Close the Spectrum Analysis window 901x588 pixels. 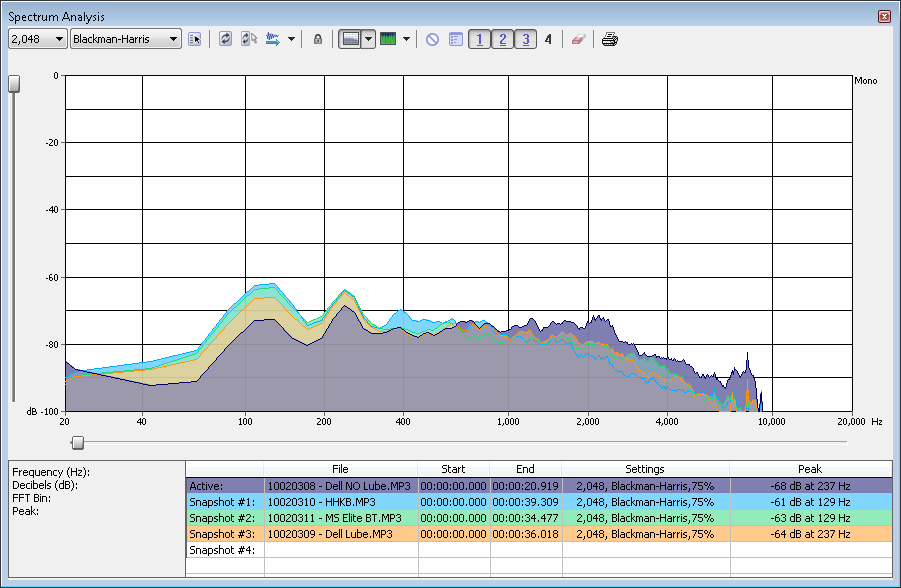884,16
